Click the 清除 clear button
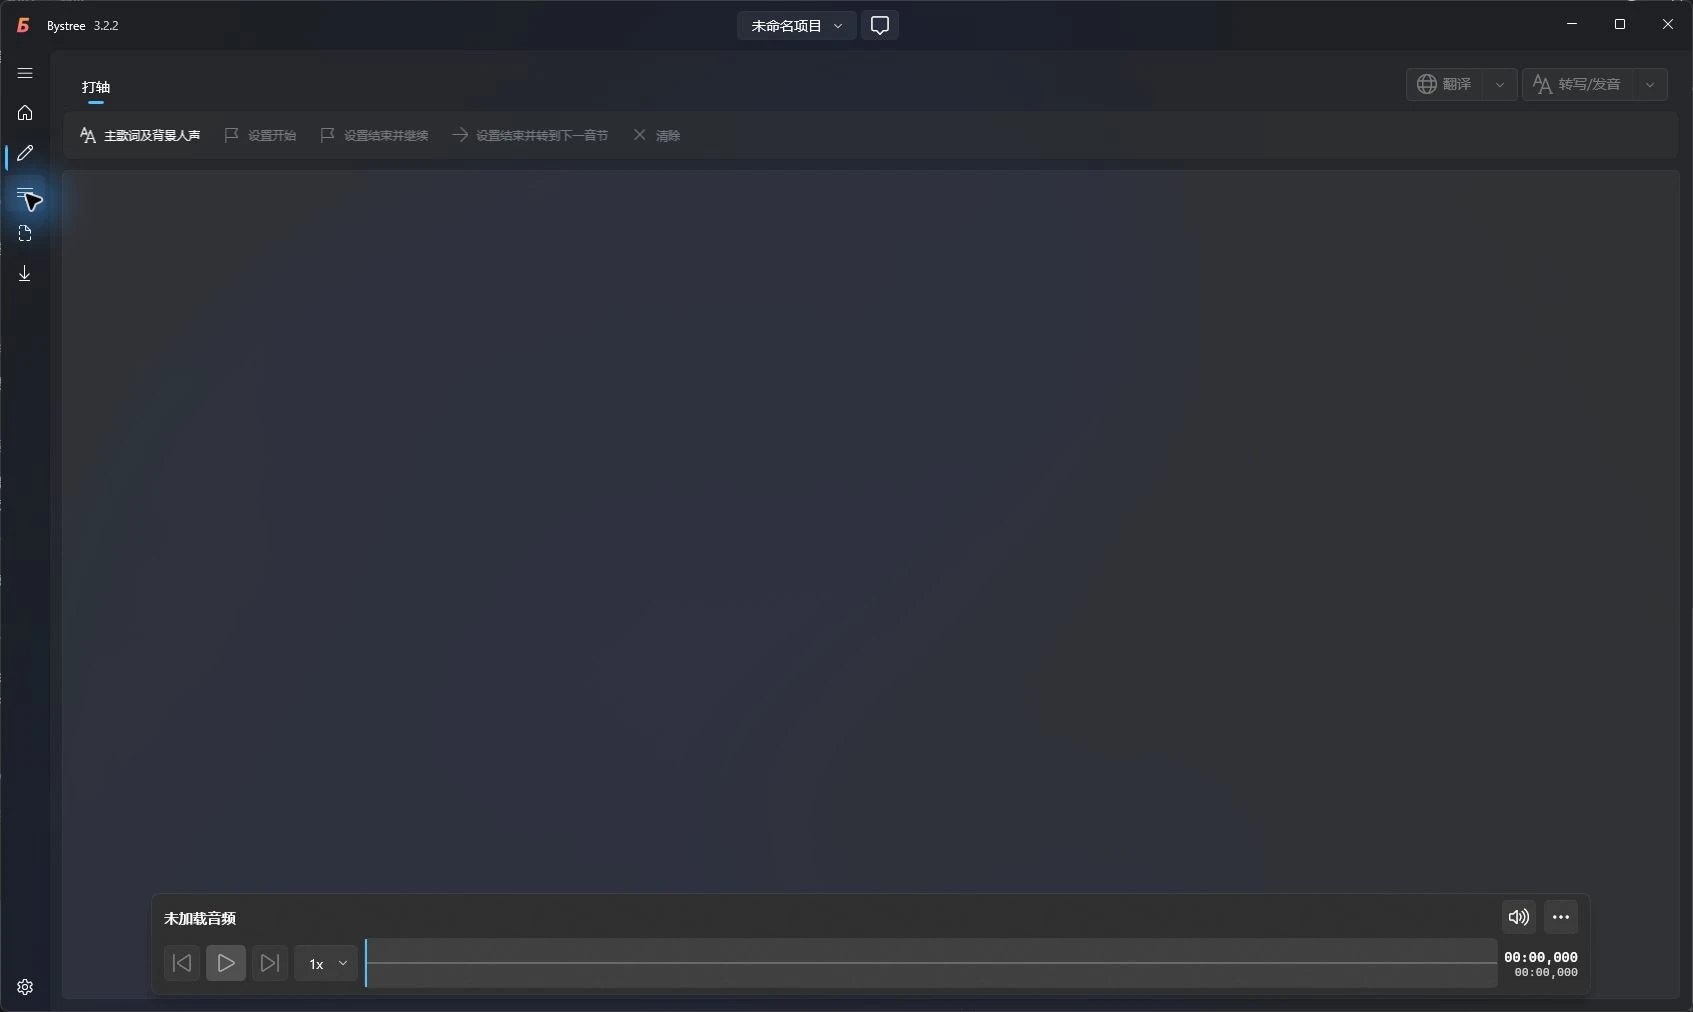This screenshot has width=1693, height=1012. [657, 135]
